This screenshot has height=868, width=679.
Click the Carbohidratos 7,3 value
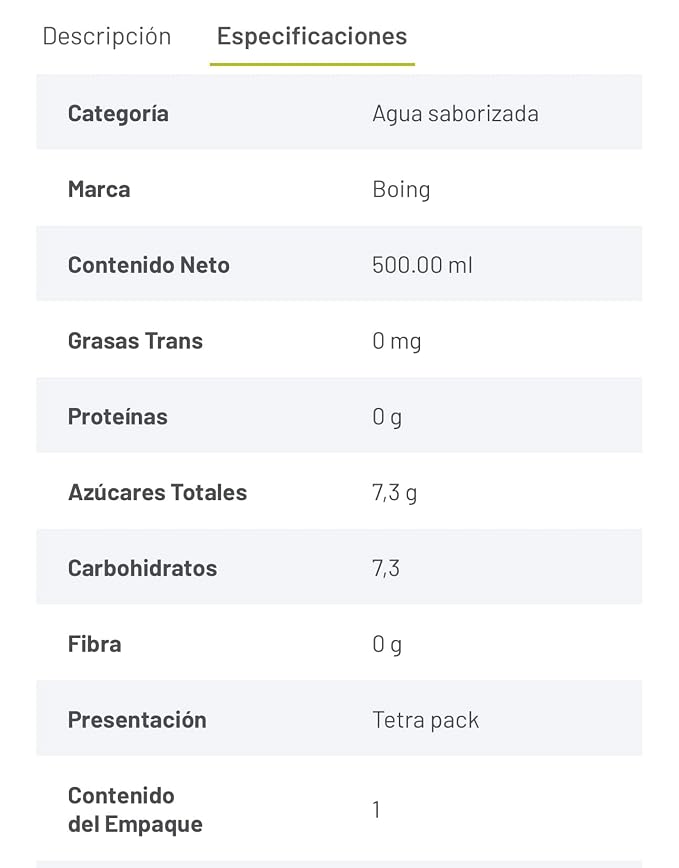[x=386, y=569]
